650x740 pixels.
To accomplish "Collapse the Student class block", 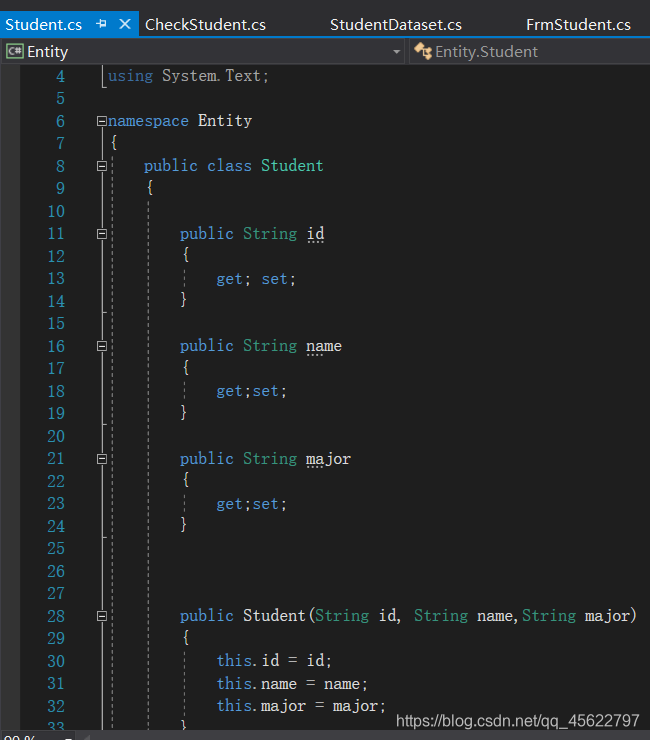I will pos(101,166).
